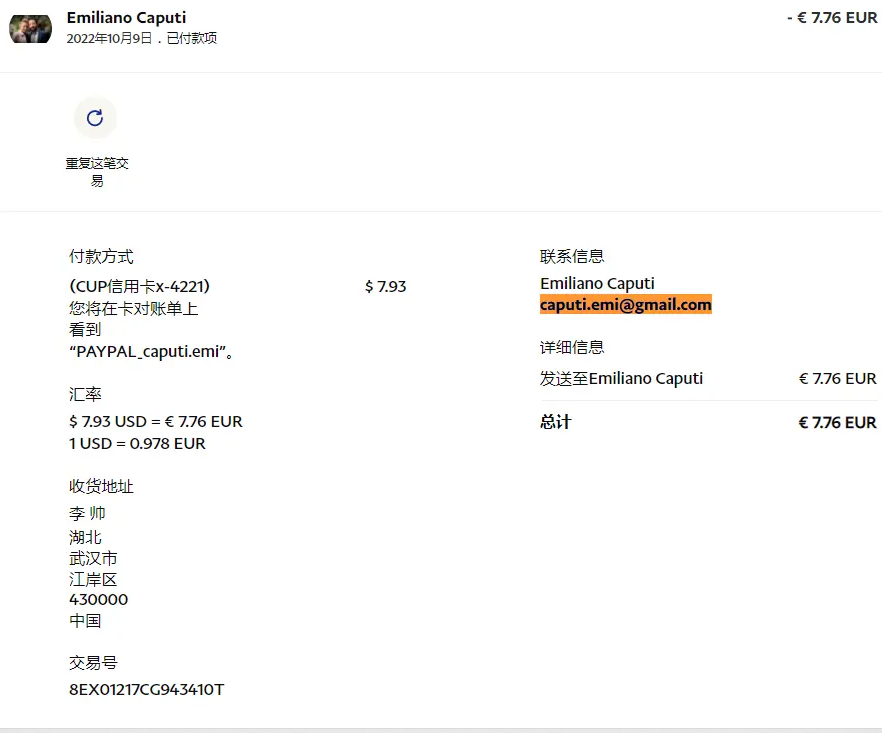Click the card text CUP信用卡x-4221
This screenshot has height=733, width=882.
pyautogui.click(x=140, y=286)
